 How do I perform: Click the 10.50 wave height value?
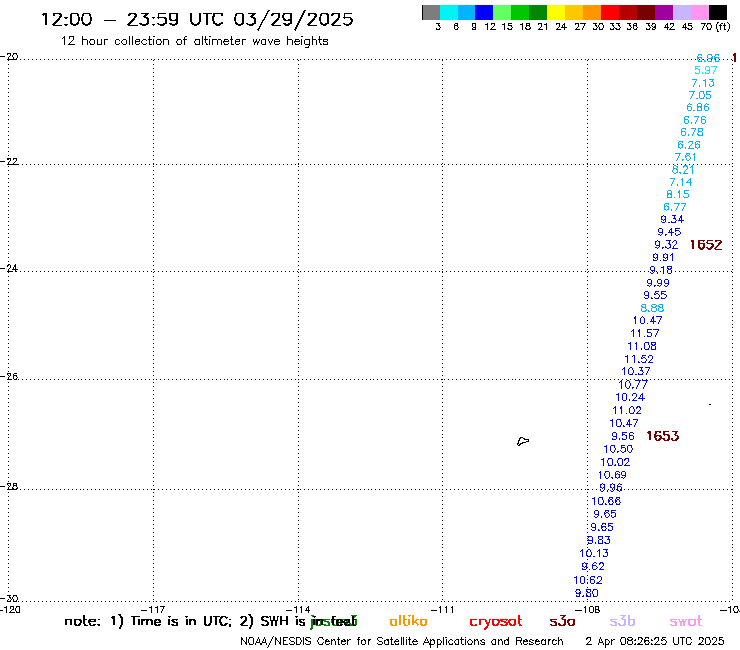click(618, 449)
